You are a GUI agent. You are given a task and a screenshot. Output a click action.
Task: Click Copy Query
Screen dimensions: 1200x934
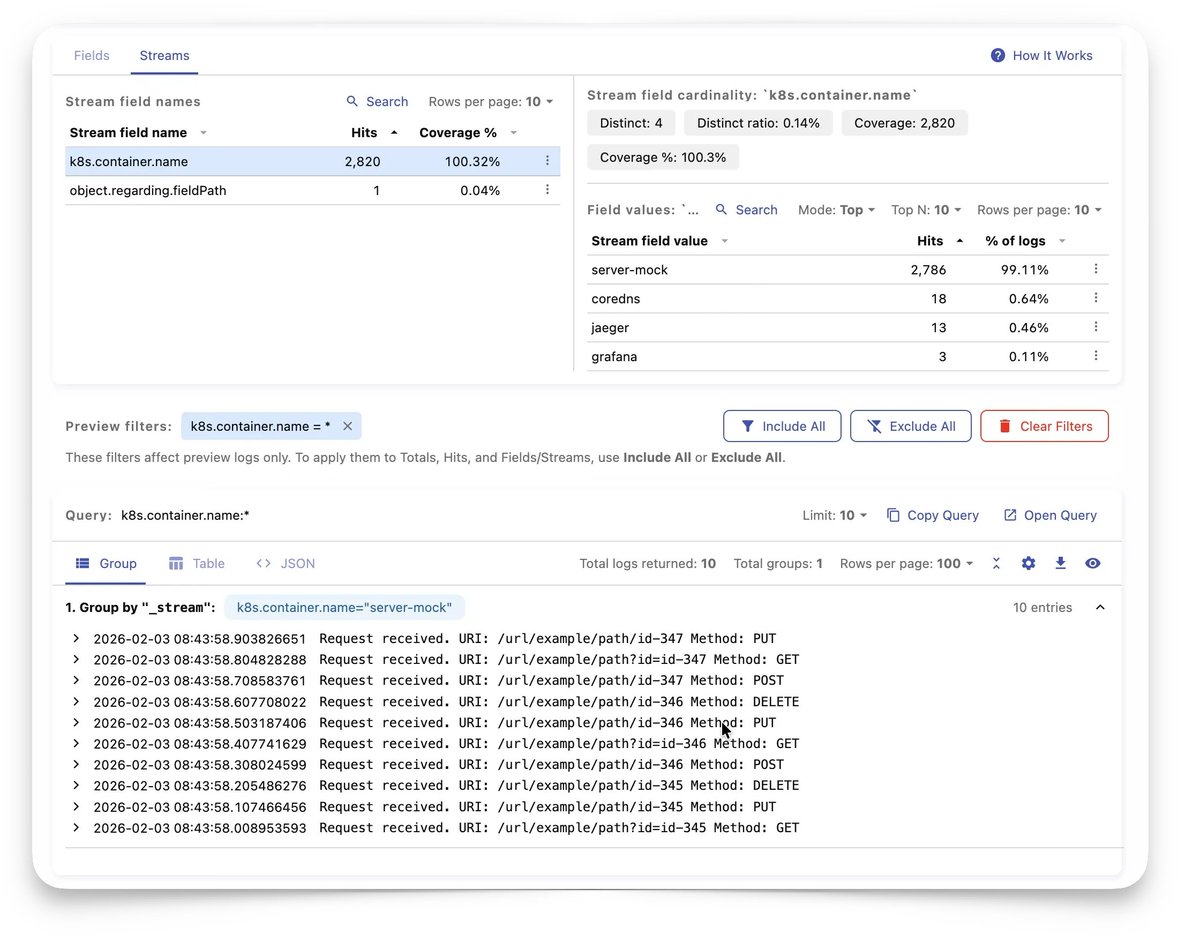(x=932, y=515)
